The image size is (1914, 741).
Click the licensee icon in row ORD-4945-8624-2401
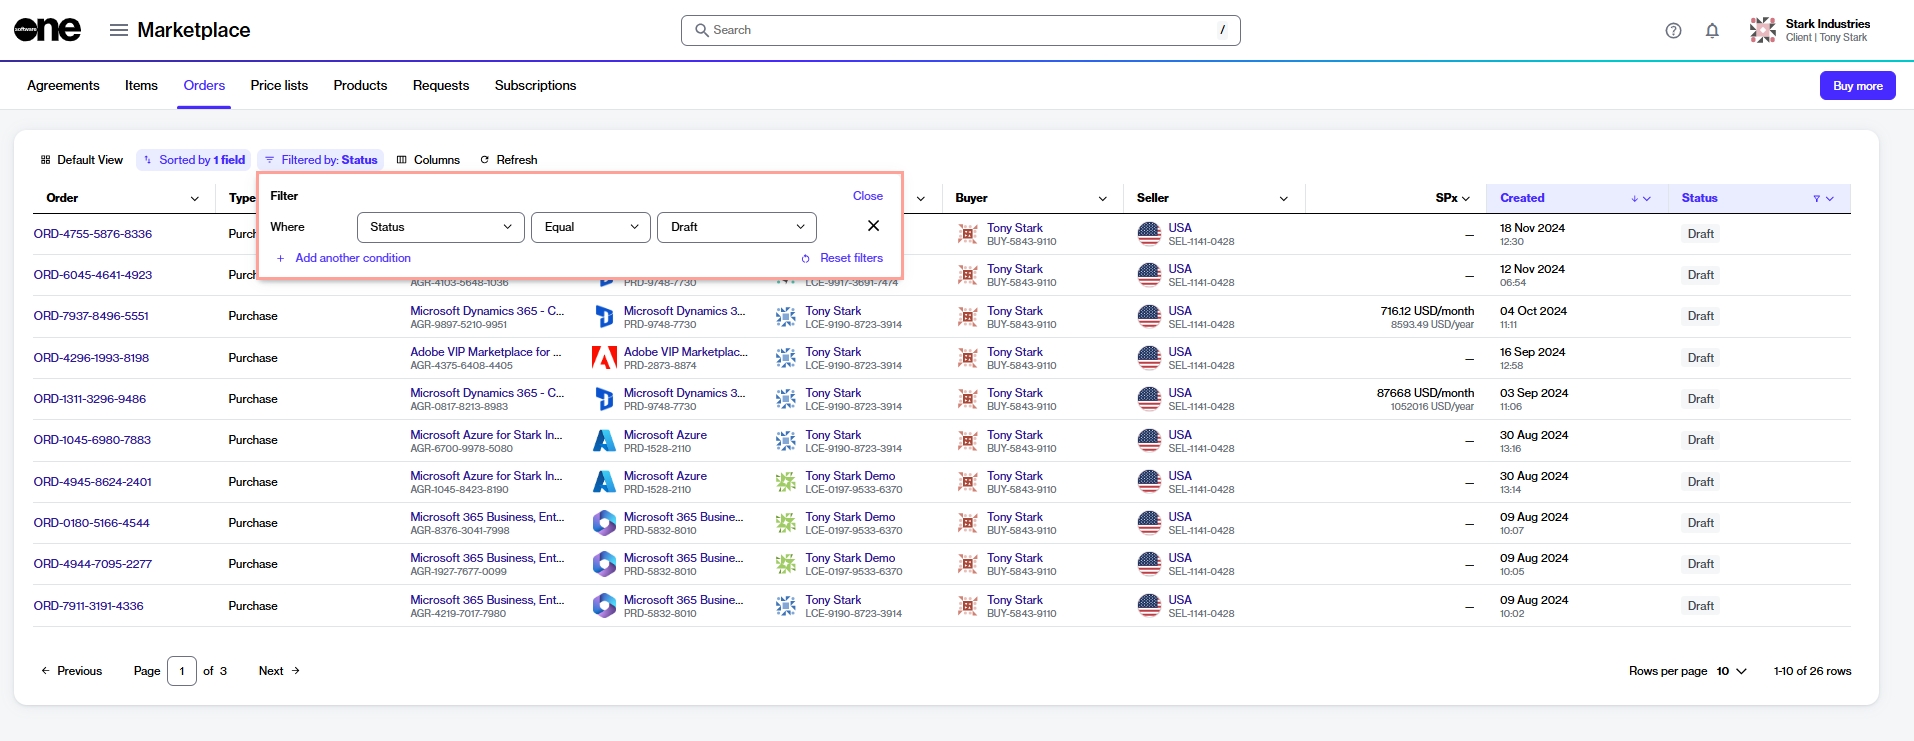click(x=786, y=482)
